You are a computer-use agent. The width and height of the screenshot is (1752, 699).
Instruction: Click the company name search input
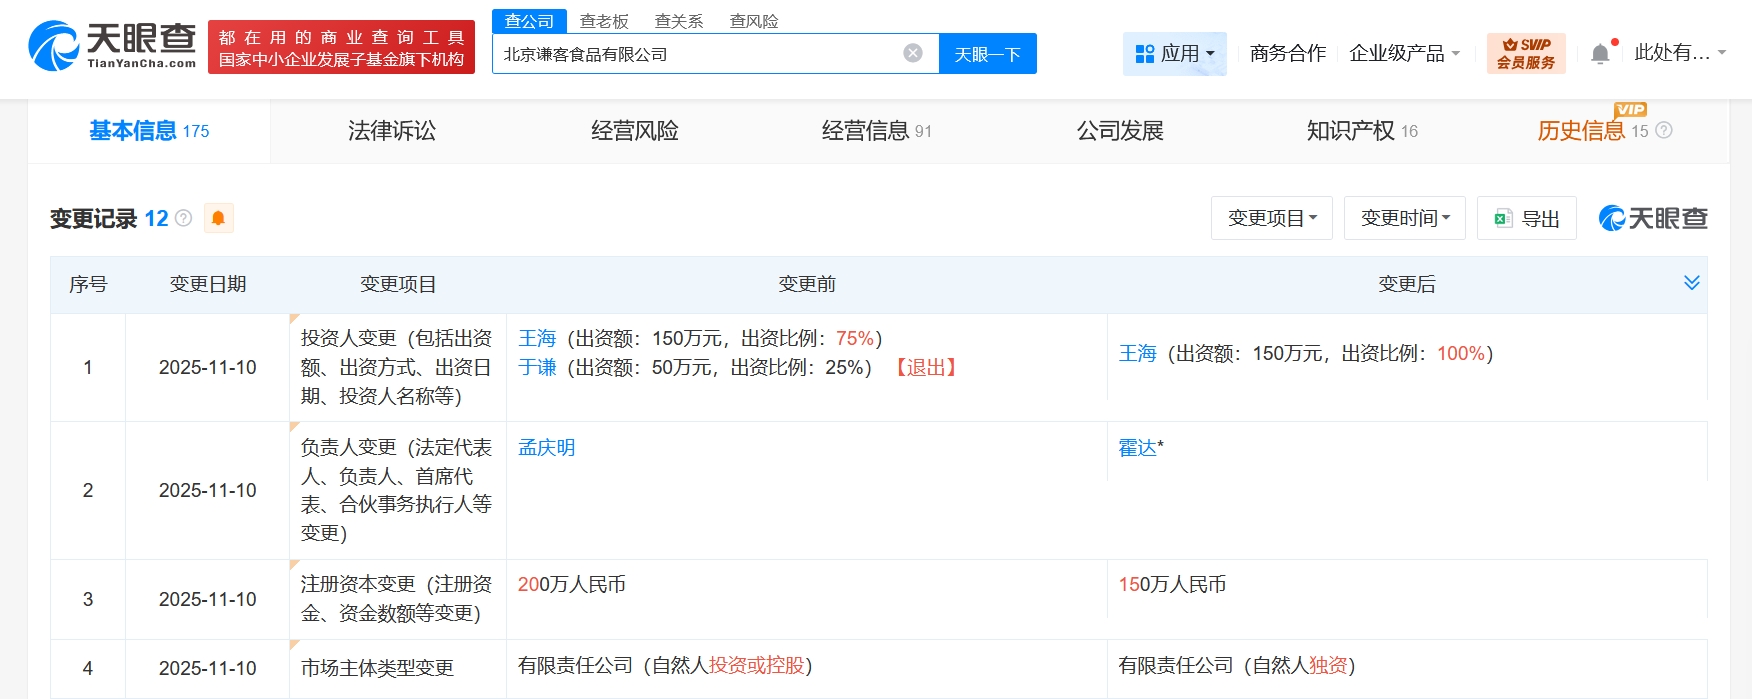coord(700,54)
